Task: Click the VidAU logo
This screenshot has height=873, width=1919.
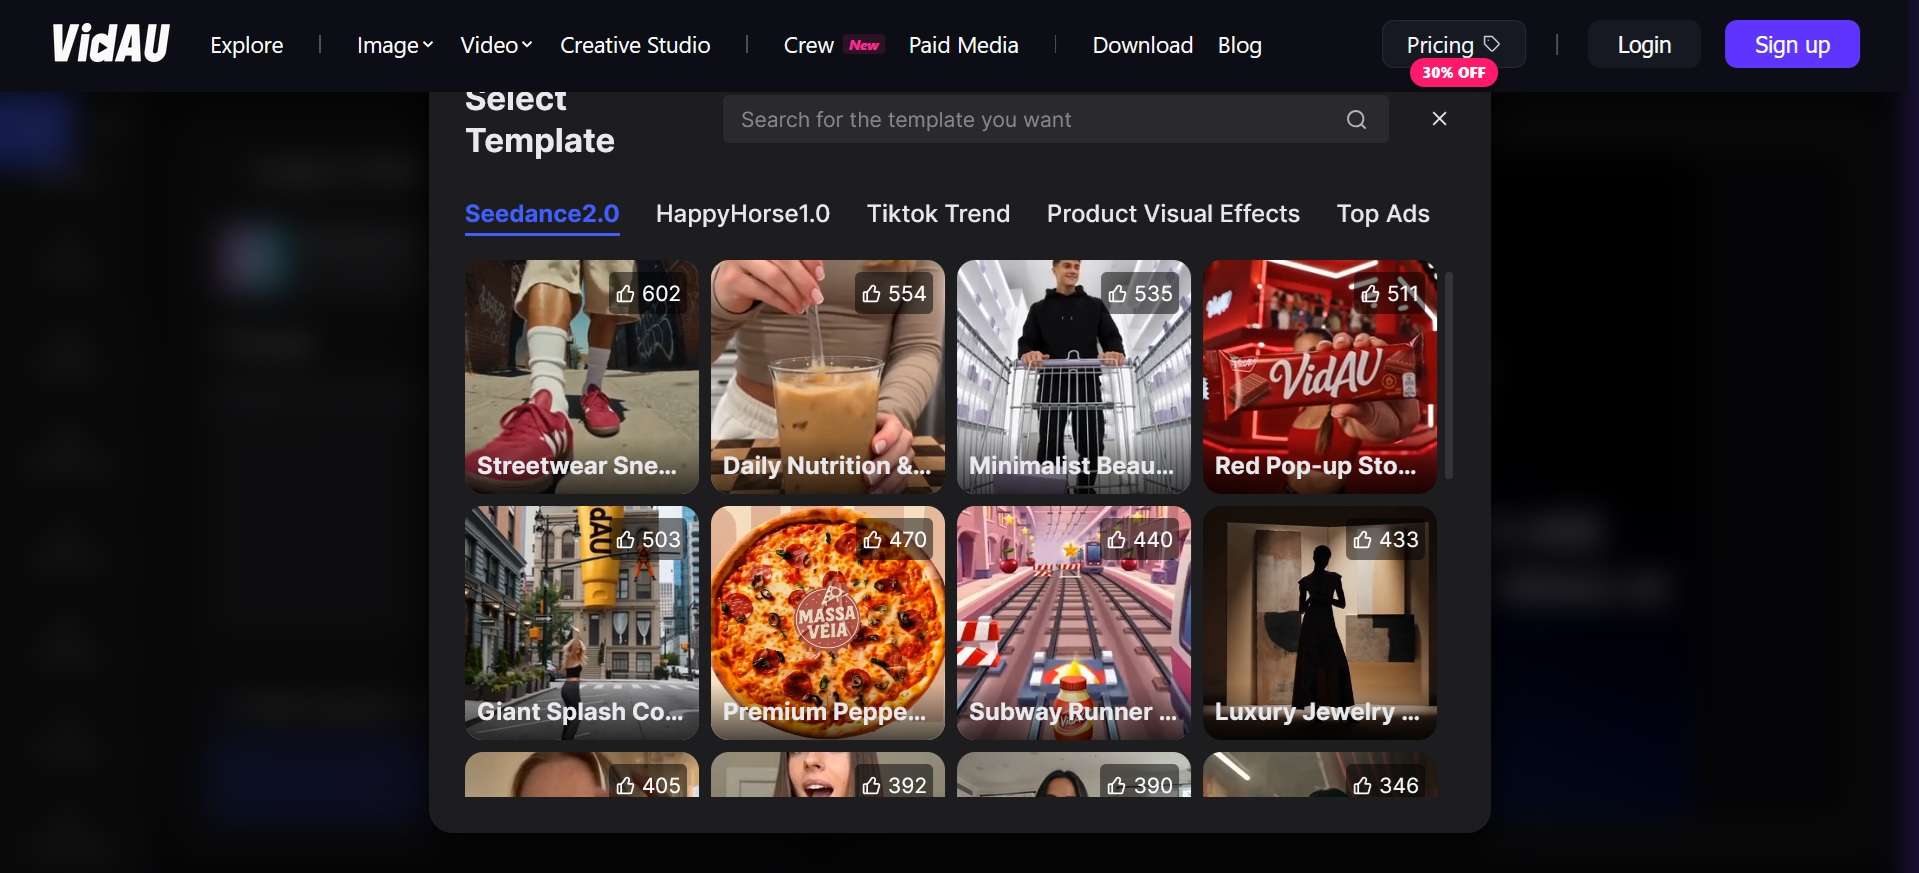Action: pyautogui.click(x=111, y=44)
